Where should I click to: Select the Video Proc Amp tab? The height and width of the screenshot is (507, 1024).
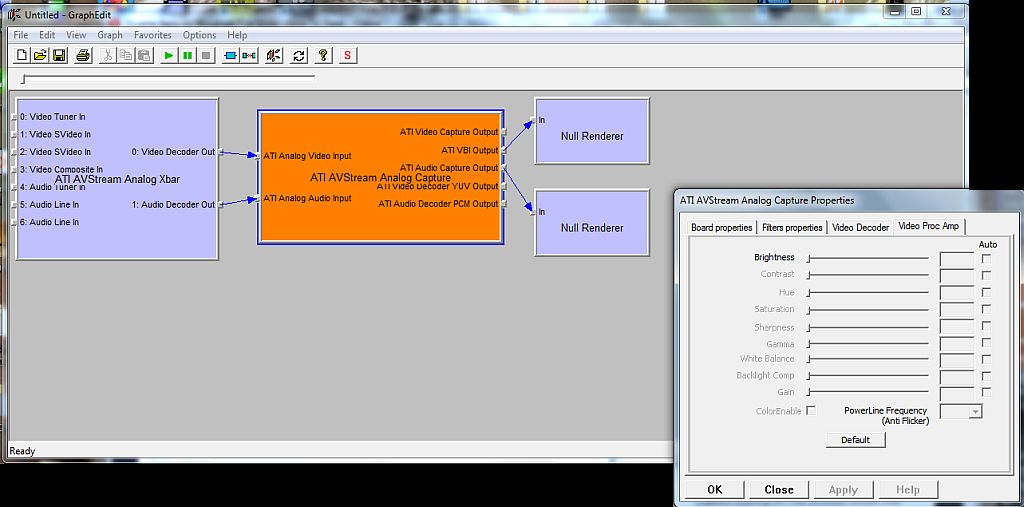[929, 225]
